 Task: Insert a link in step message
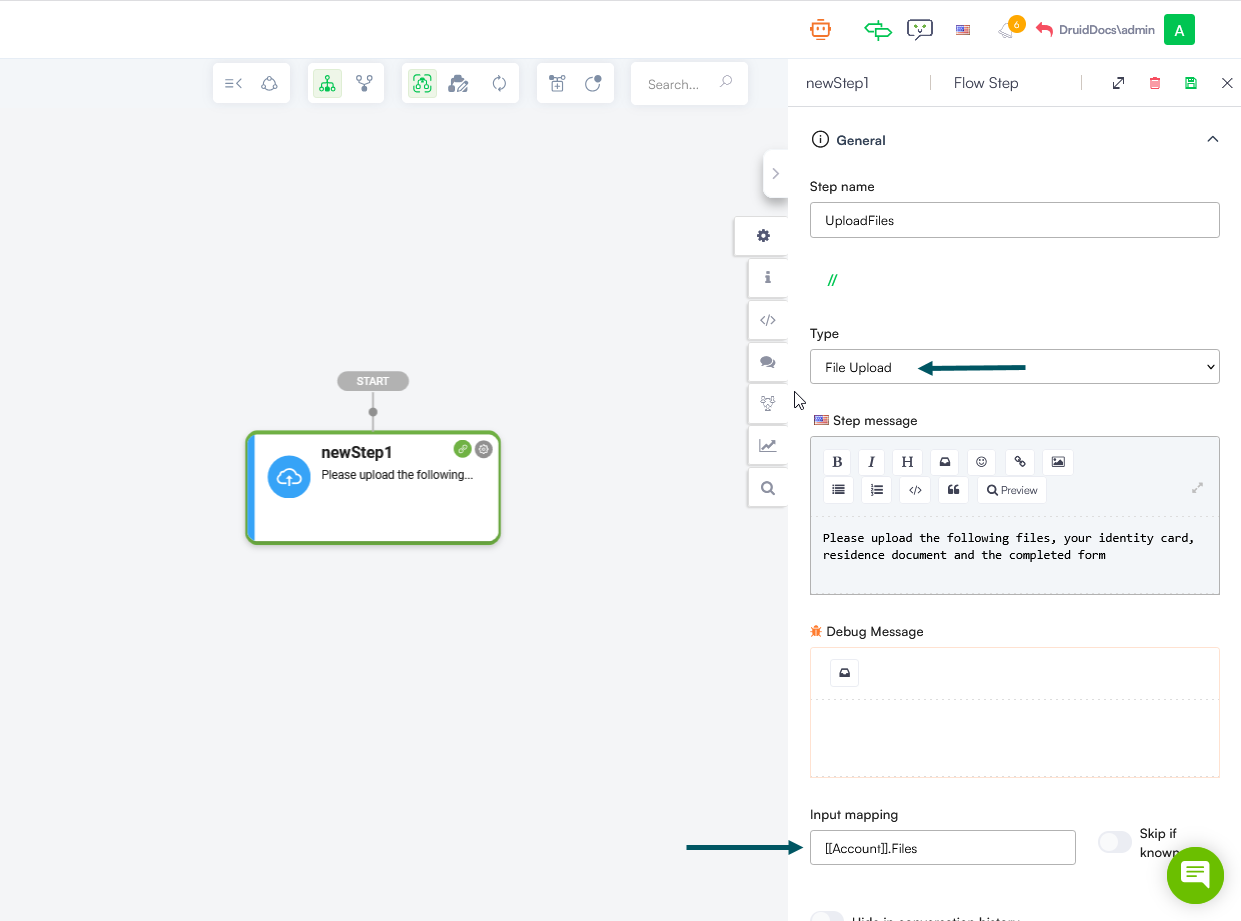pos(1020,462)
